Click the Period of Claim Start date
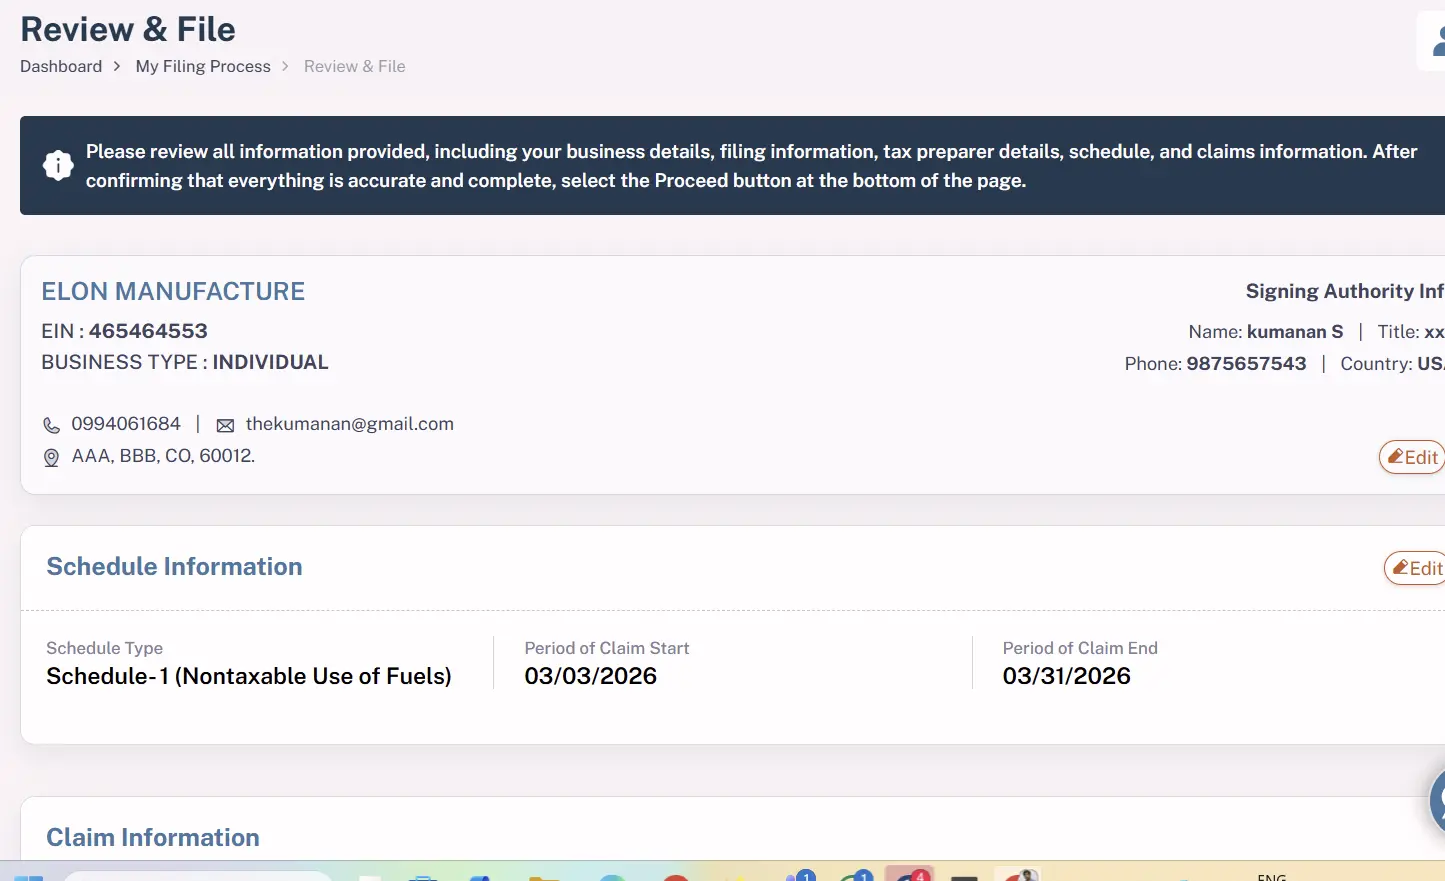 click(x=590, y=676)
